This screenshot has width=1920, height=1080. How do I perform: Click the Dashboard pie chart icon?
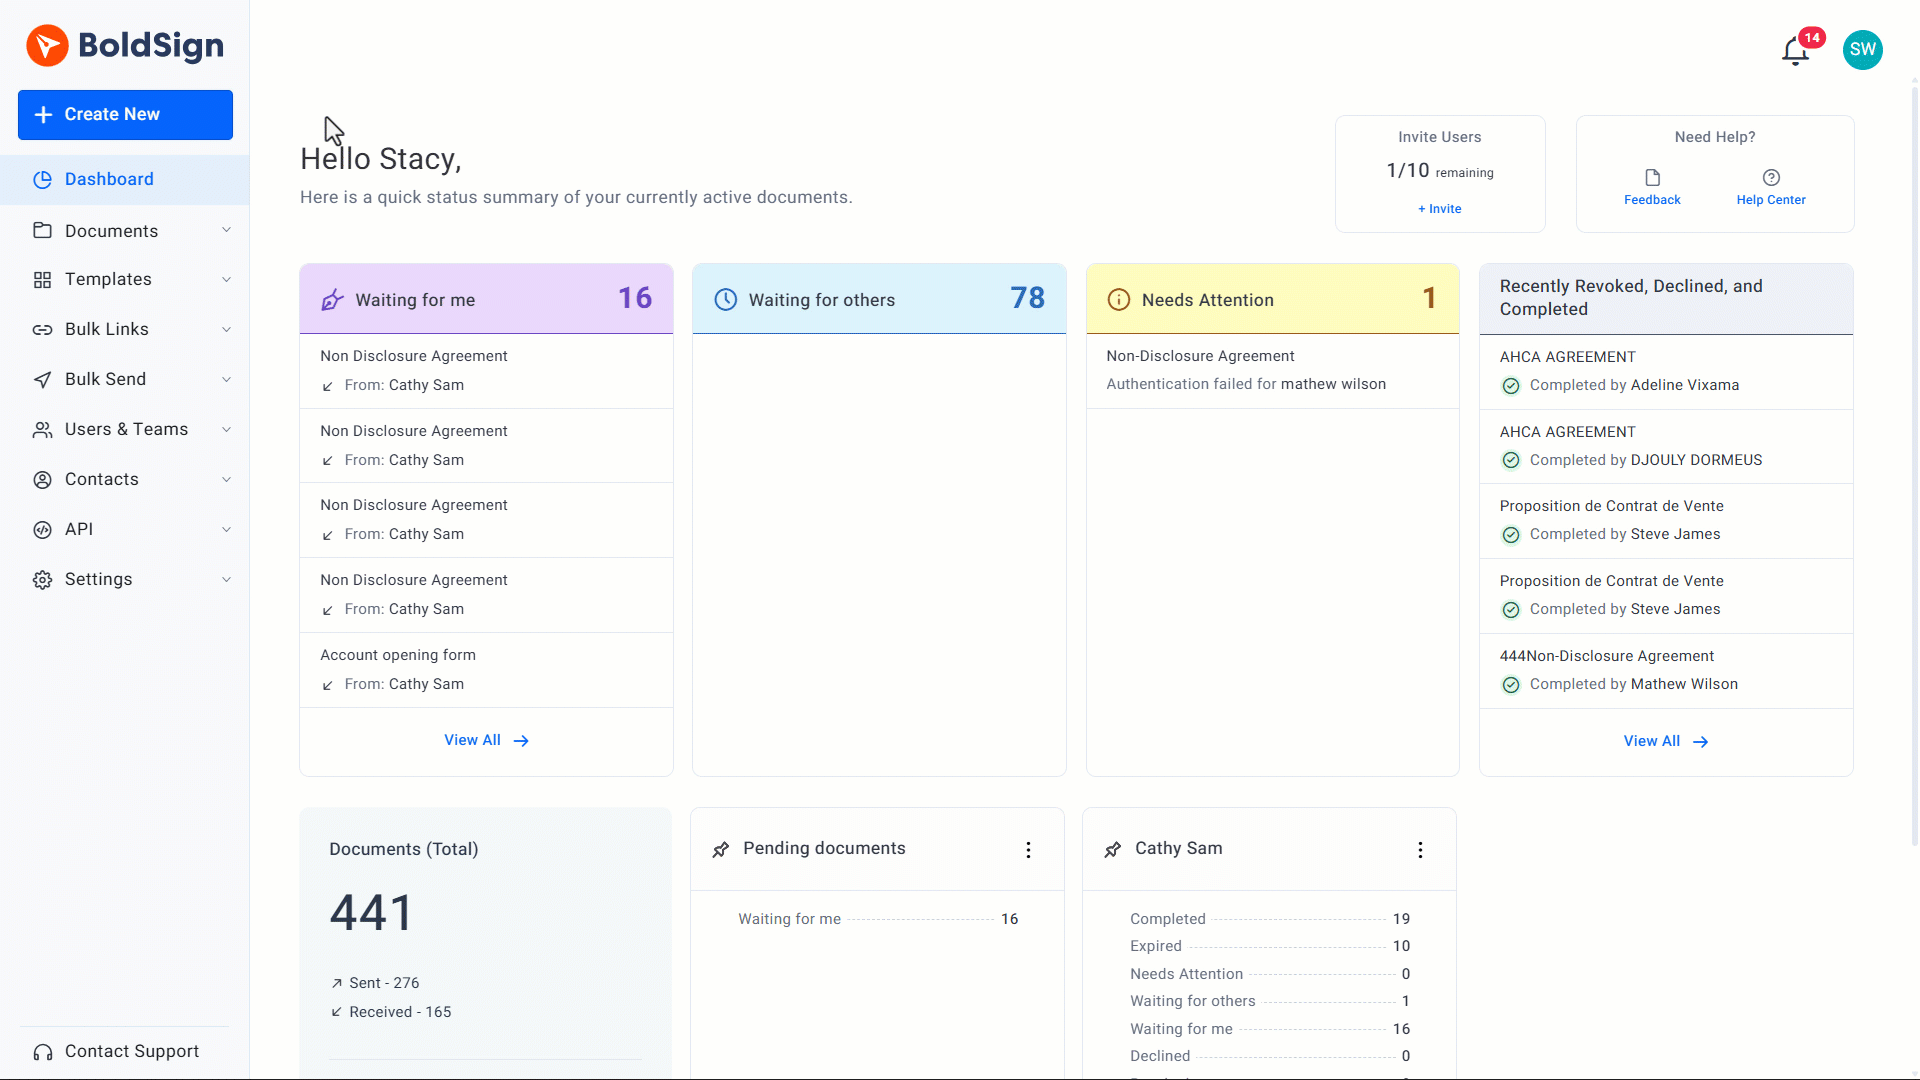coord(42,180)
